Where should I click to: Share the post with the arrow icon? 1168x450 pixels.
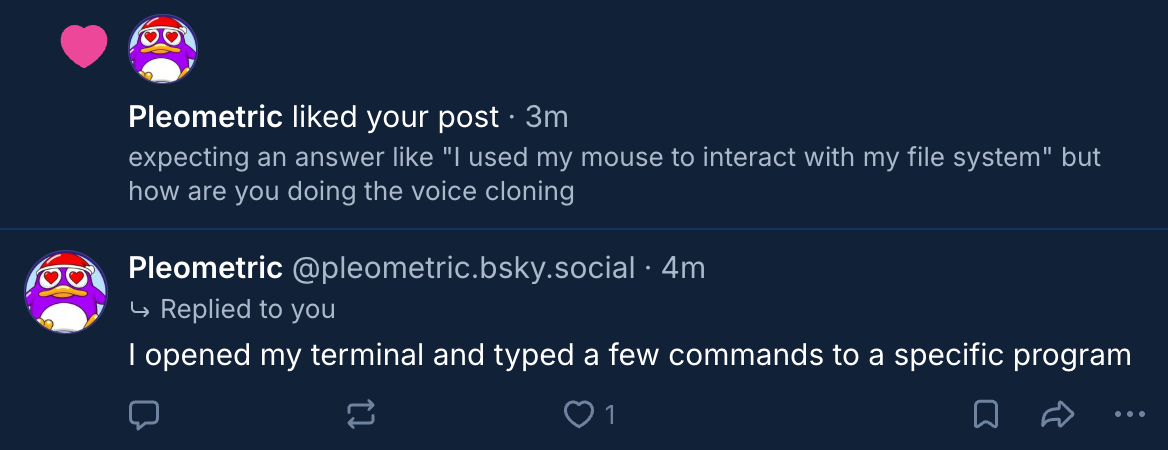pyautogui.click(x=1057, y=414)
